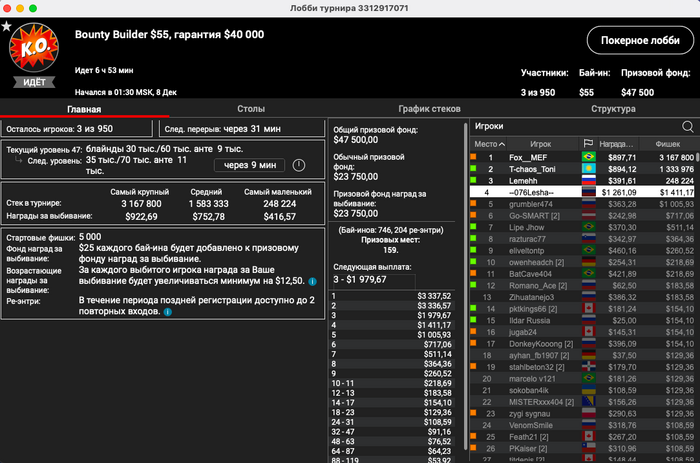Open the График стеков tab
The height and width of the screenshot is (463, 700).
[429, 109]
